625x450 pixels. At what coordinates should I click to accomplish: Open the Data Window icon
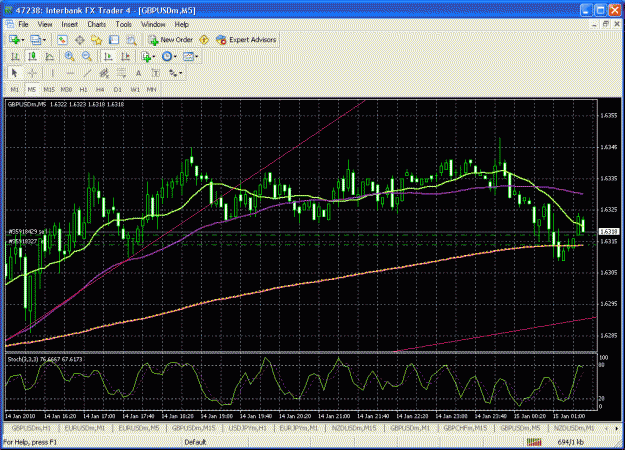coord(80,40)
